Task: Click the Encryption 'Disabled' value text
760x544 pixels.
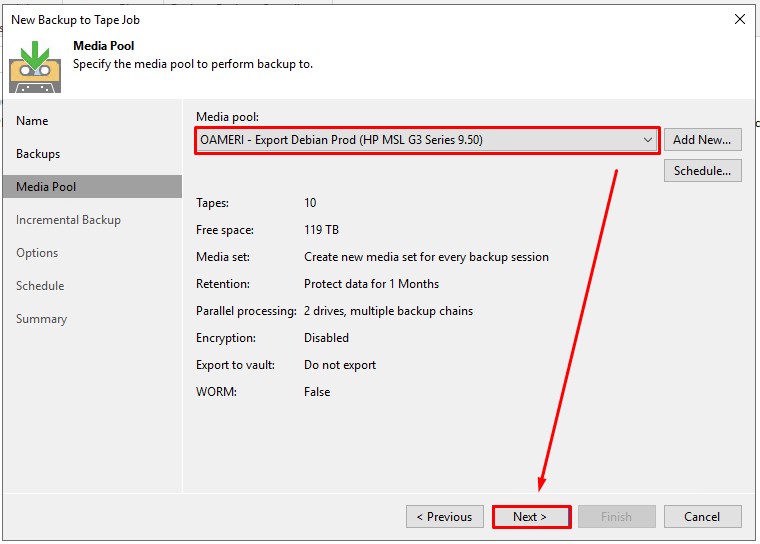Action: (x=326, y=338)
